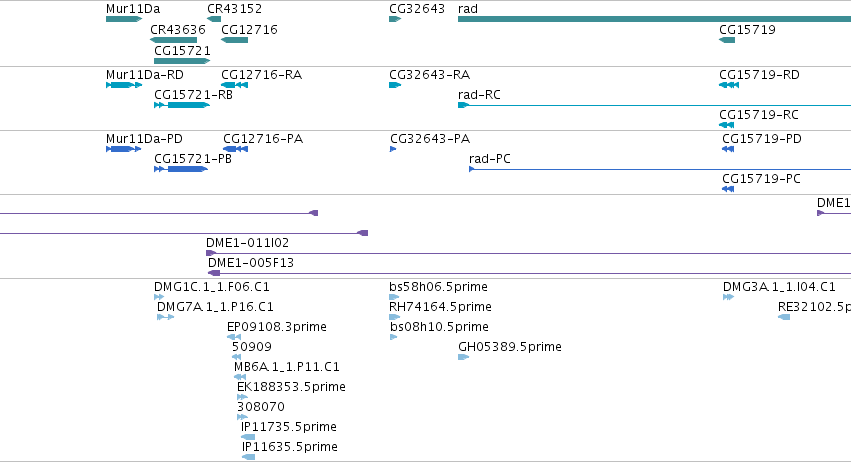The image size is (851, 462).
Task: Click EST bs58h06.5prime
Action: tap(439, 287)
